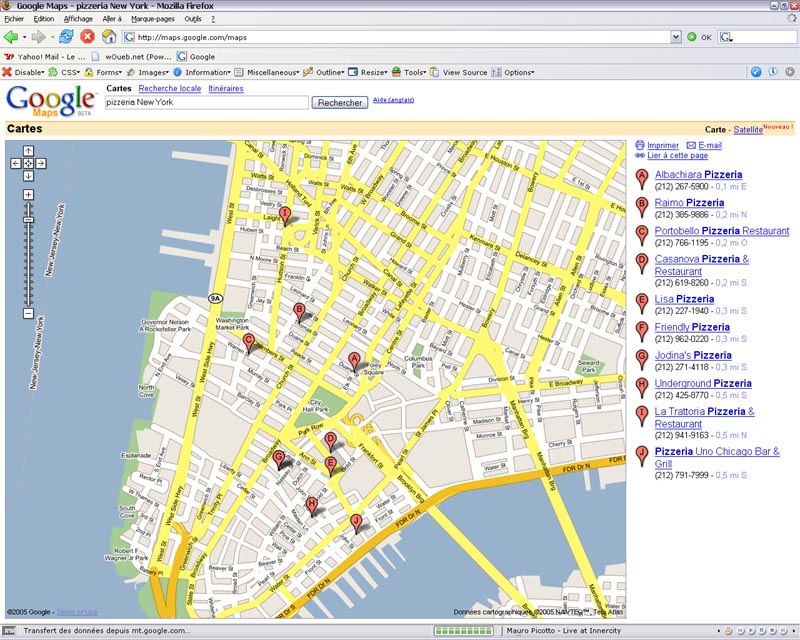
Task: Click the page loading progress bar
Action: pyautogui.click(x=463, y=631)
